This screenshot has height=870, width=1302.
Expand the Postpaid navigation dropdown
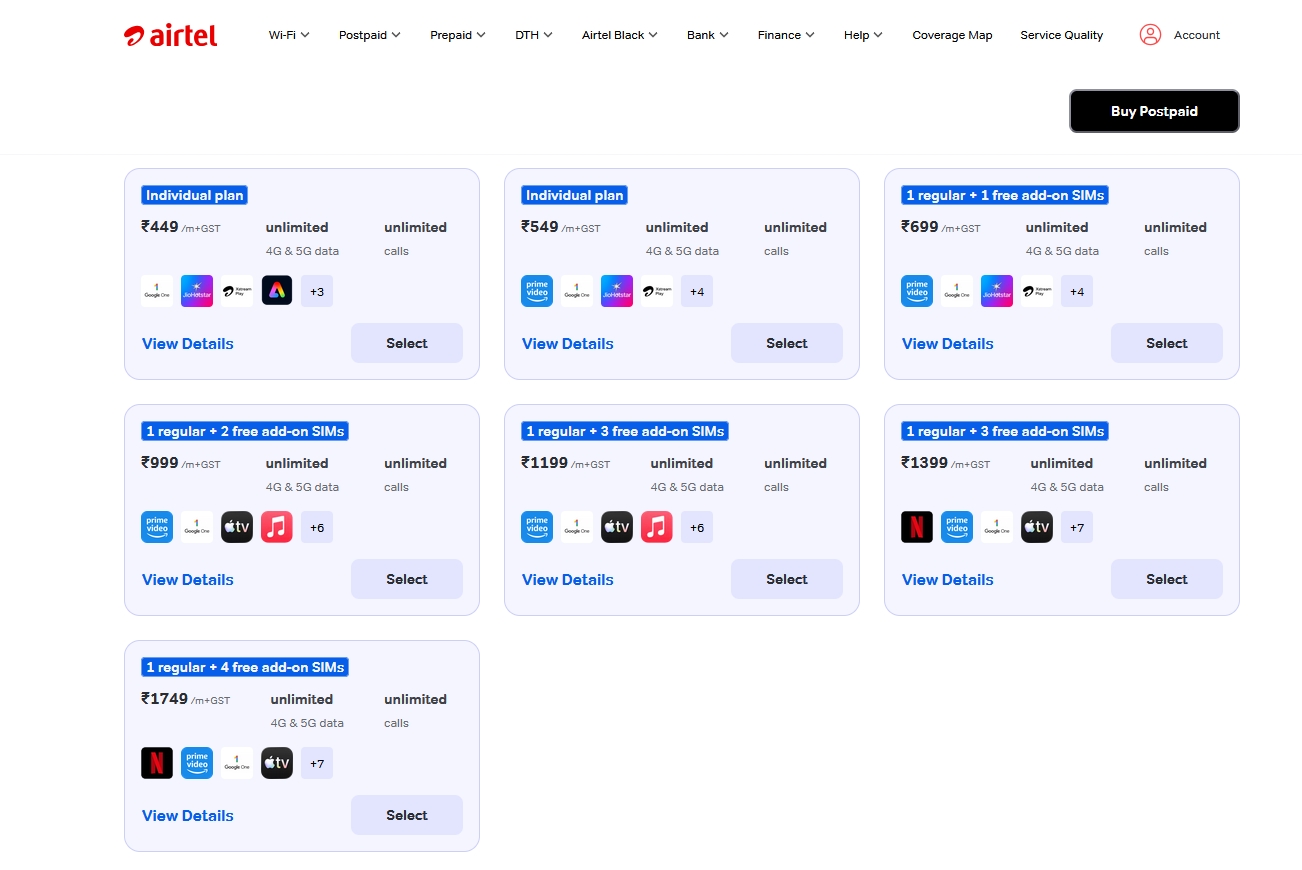coord(370,35)
